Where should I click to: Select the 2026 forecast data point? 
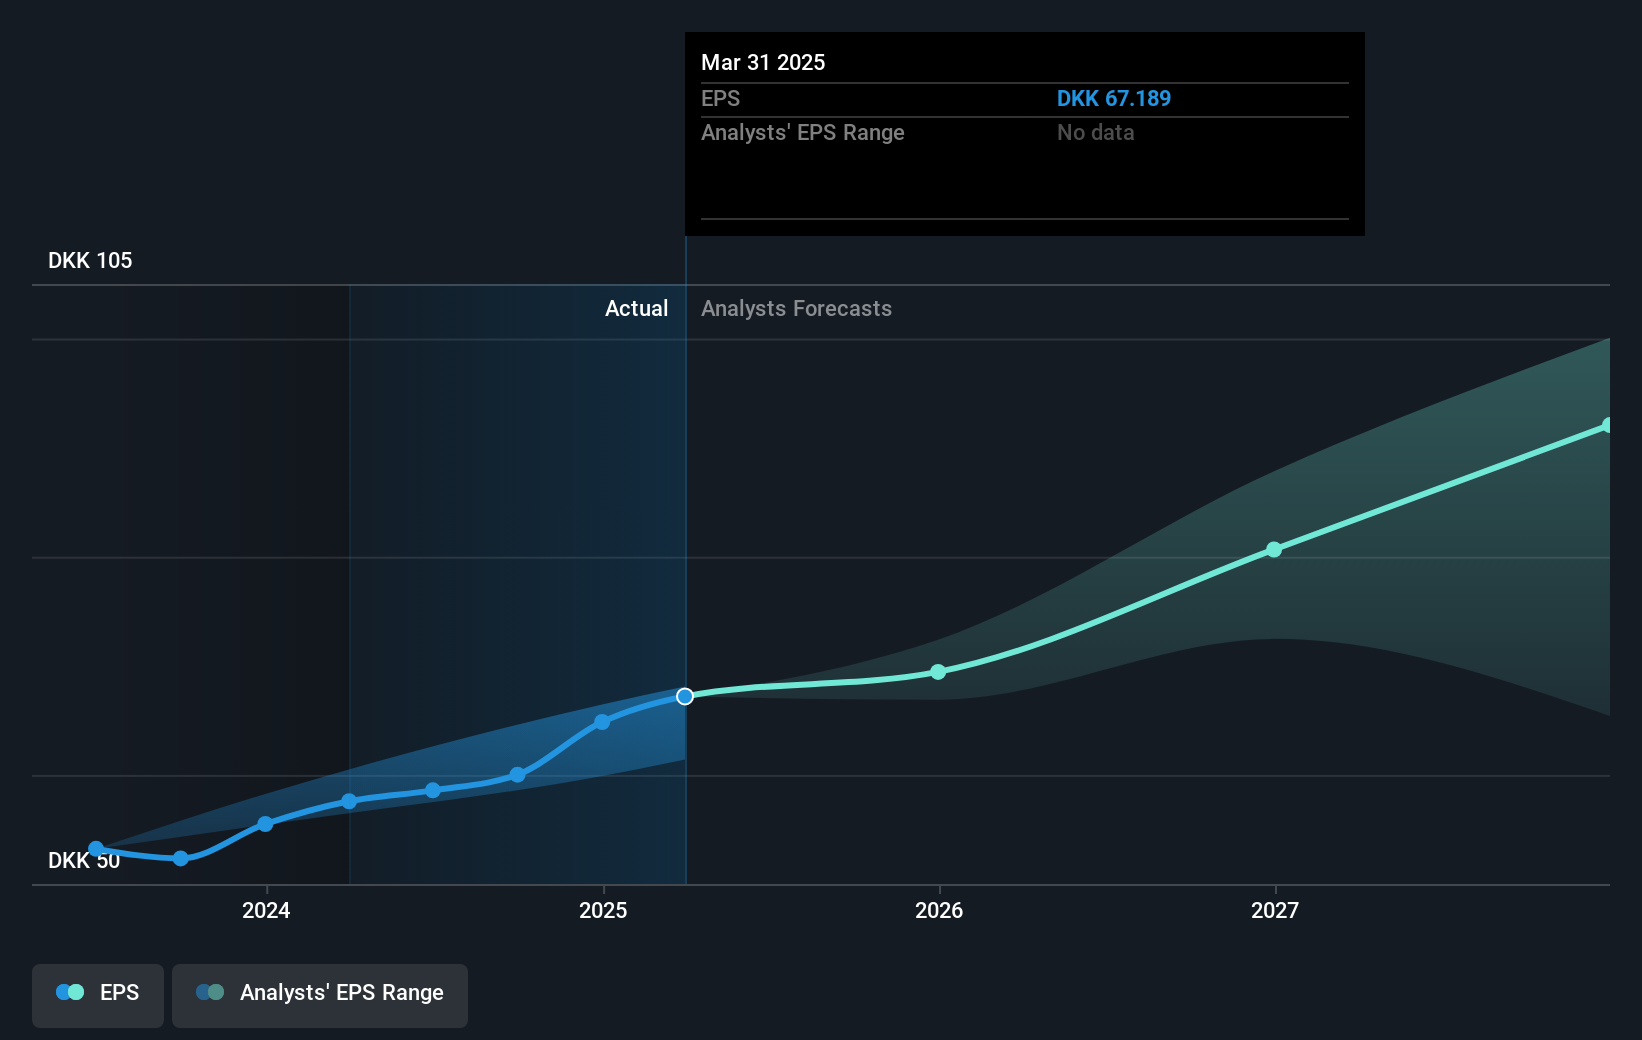[938, 672]
